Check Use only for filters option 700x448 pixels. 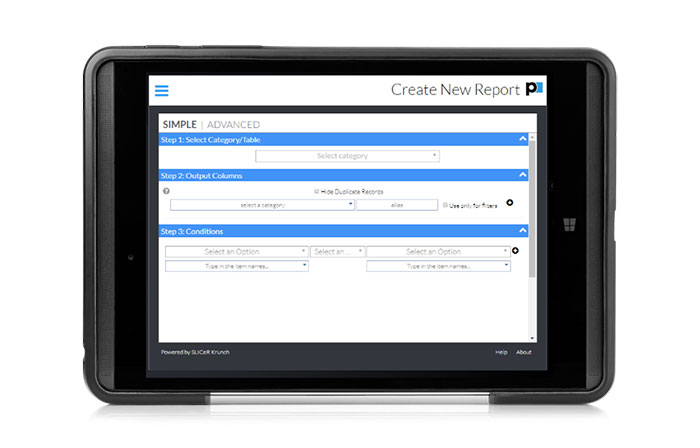click(446, 205)
